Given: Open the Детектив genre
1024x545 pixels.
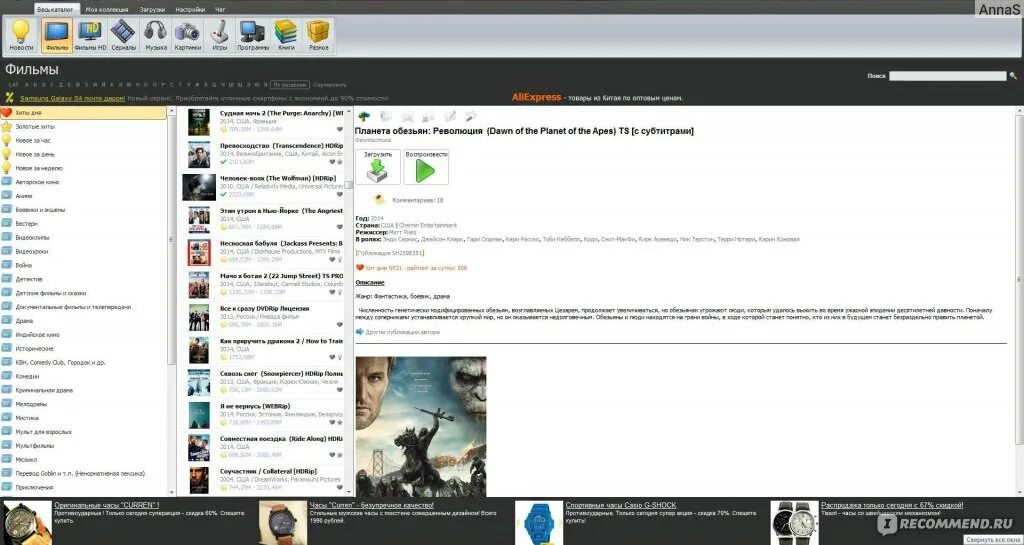Looking at the screenshot, I should pyautogui.click(x=84, y=279).
